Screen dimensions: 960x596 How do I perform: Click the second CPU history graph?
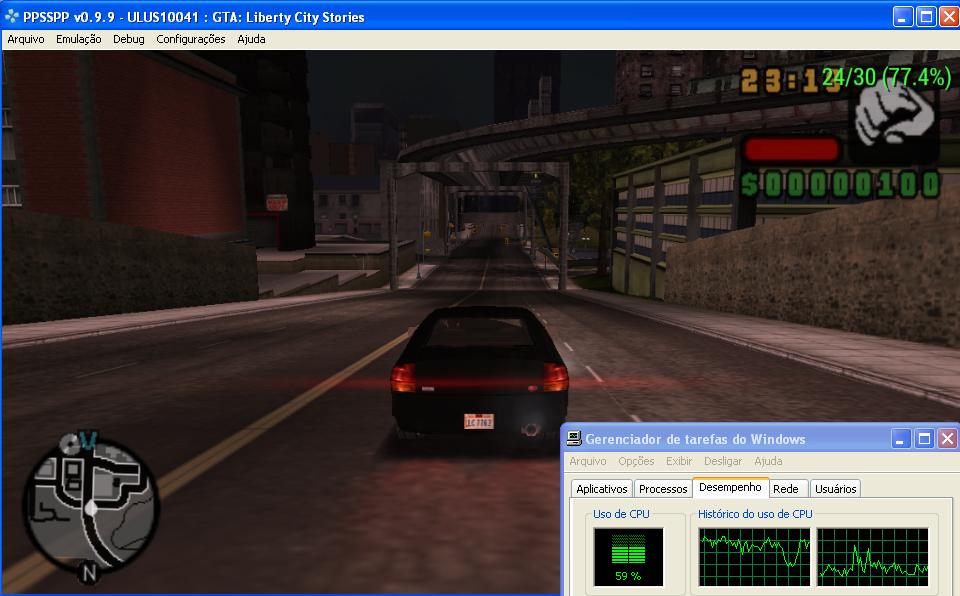872,557
